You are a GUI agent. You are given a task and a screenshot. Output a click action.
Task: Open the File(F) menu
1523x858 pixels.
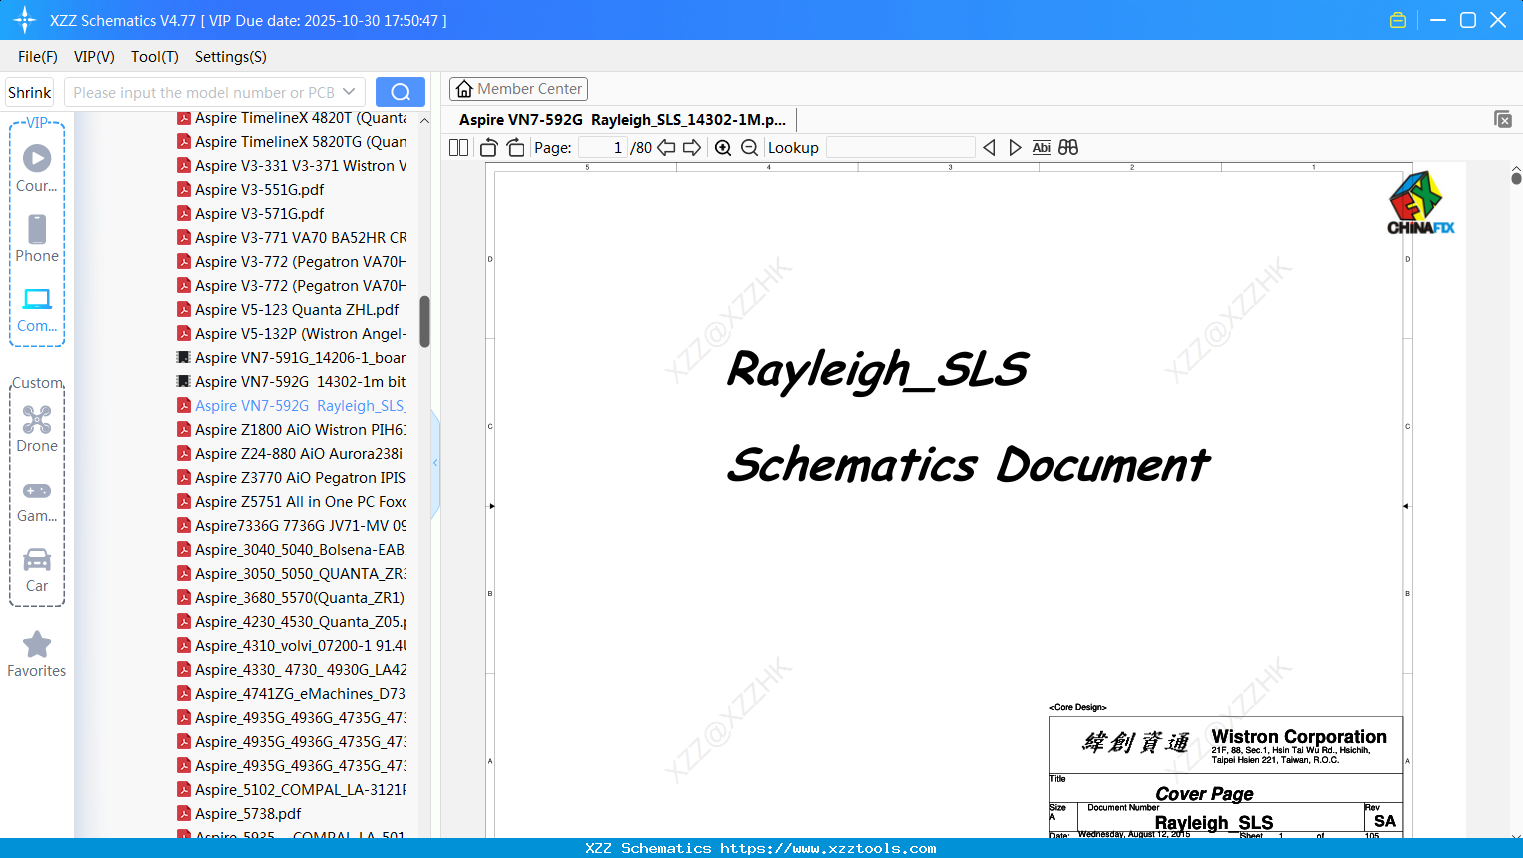coord(38,57)
